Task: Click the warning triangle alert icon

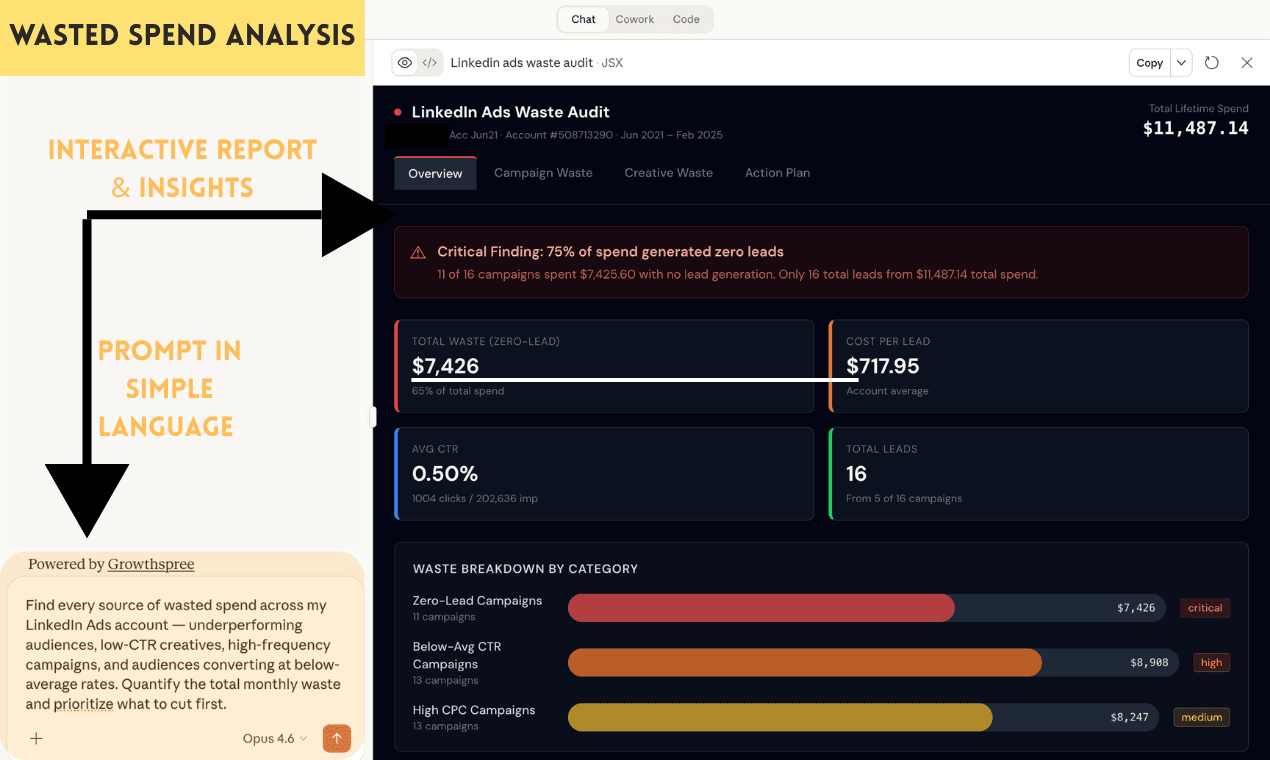Action: pos(418,253)
